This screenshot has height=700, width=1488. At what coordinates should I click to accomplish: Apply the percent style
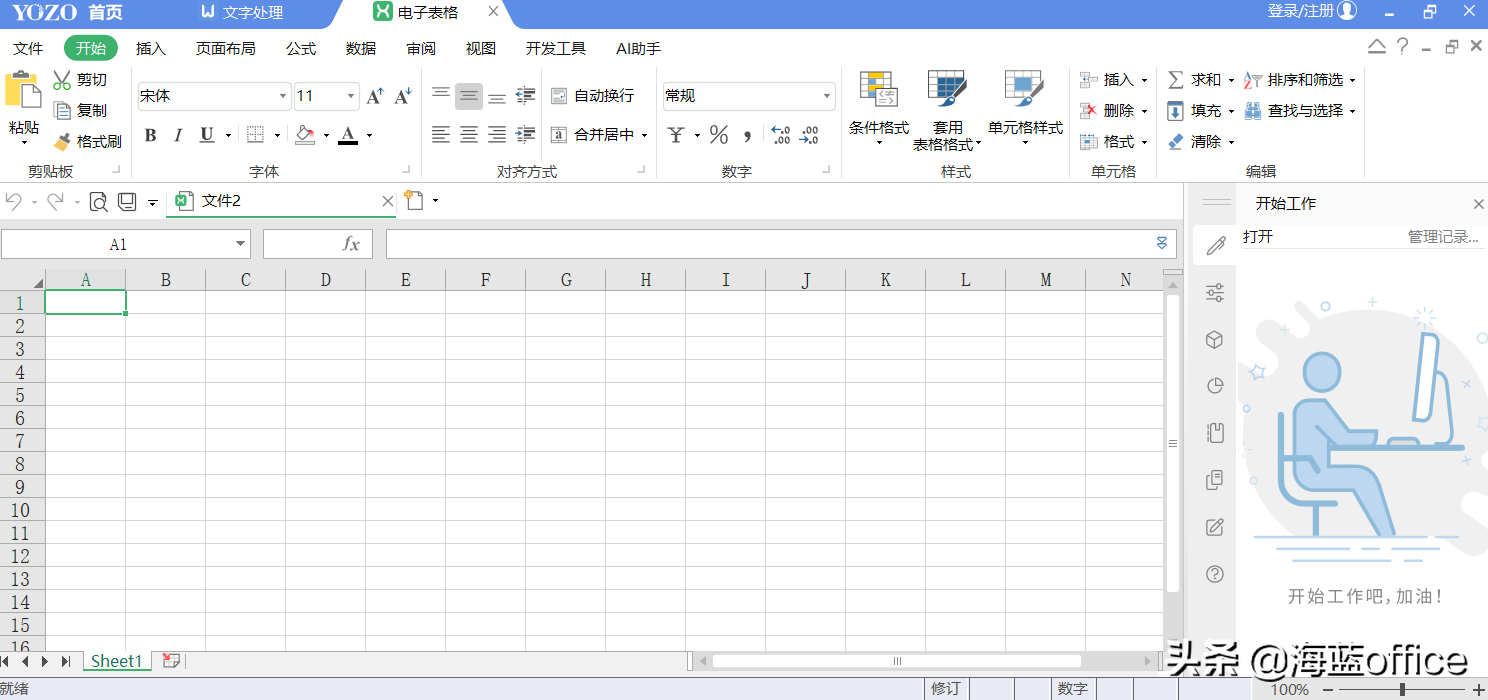(x=719, y=134)
